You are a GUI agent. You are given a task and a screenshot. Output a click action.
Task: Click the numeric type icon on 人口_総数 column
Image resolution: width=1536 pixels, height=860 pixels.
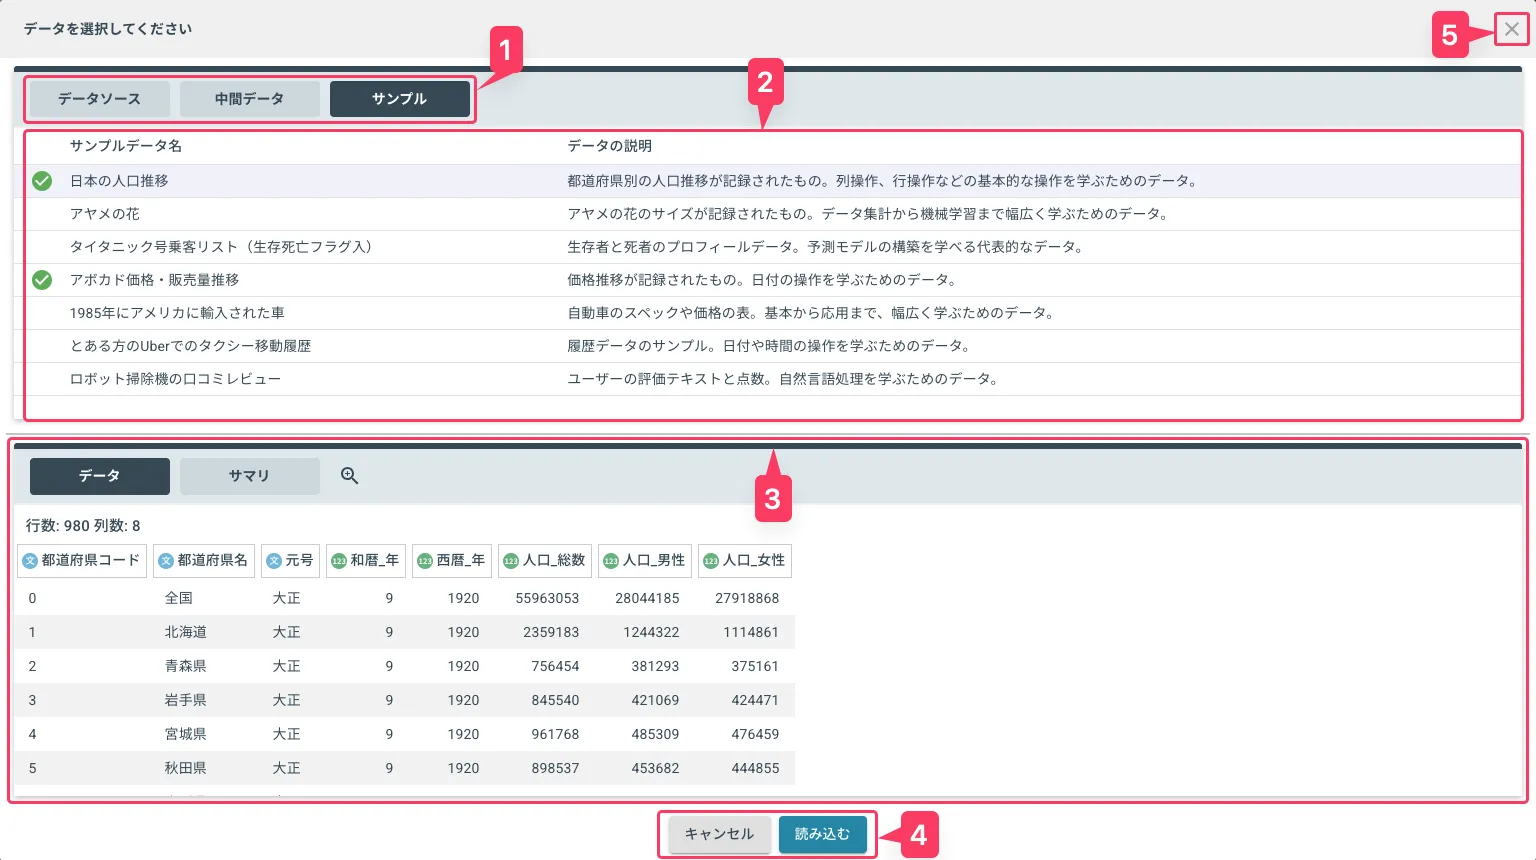(511, 561)
